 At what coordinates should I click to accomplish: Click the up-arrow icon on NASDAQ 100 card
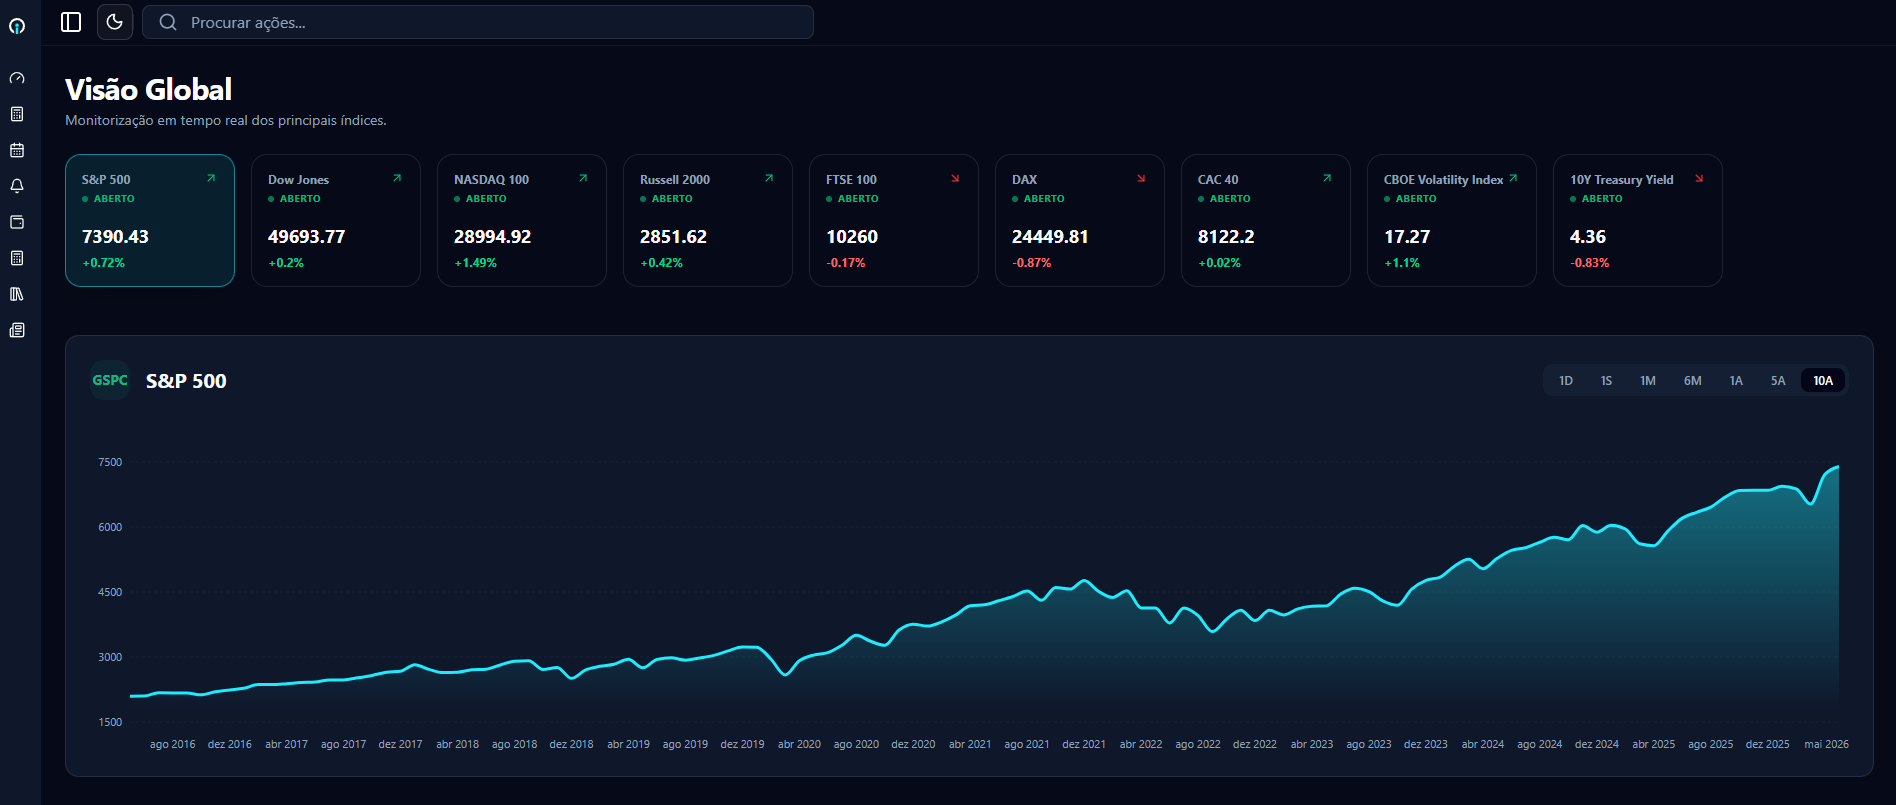pyautogui.click(x=583, y=178)
